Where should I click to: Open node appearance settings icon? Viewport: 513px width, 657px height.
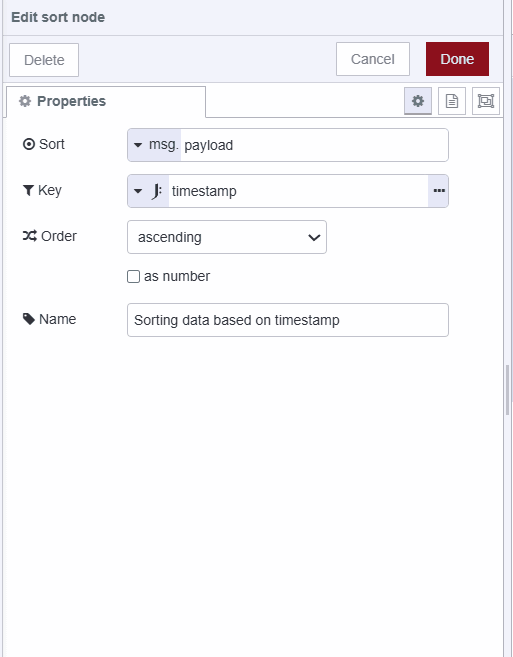point(486,101)
